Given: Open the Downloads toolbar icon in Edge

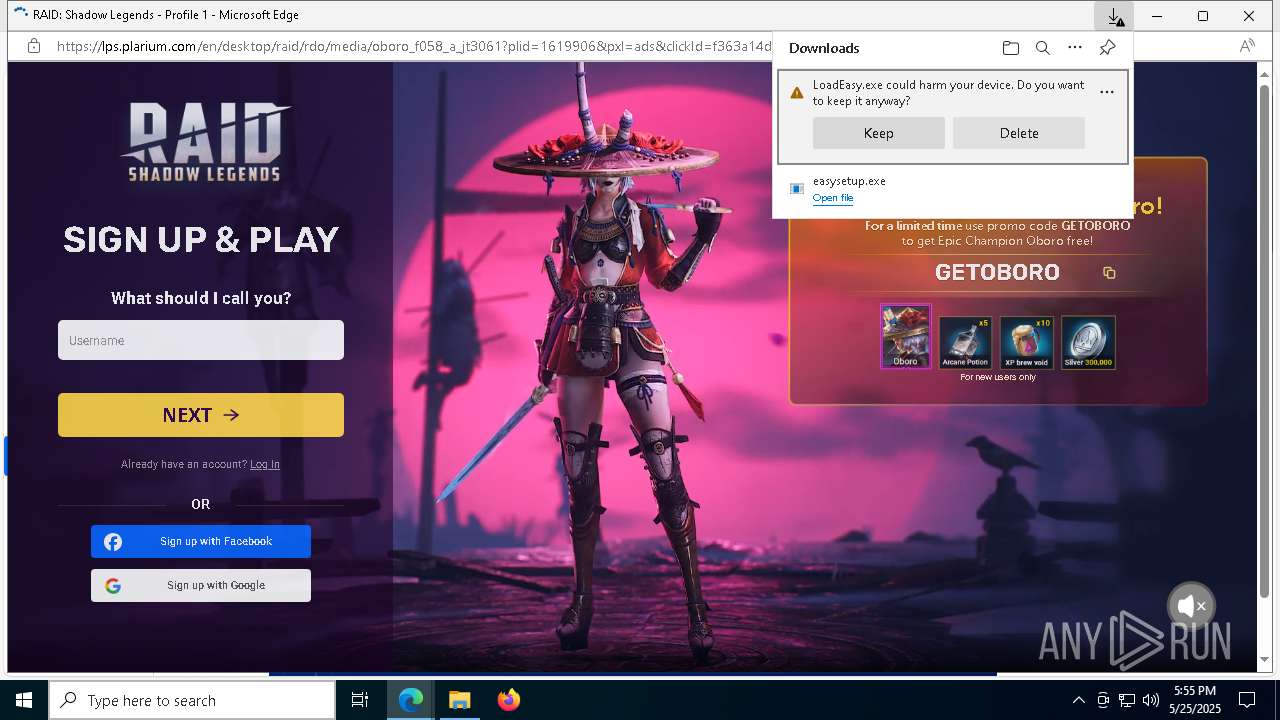Looking at the screenshot, I should (x=1113, y=16).
